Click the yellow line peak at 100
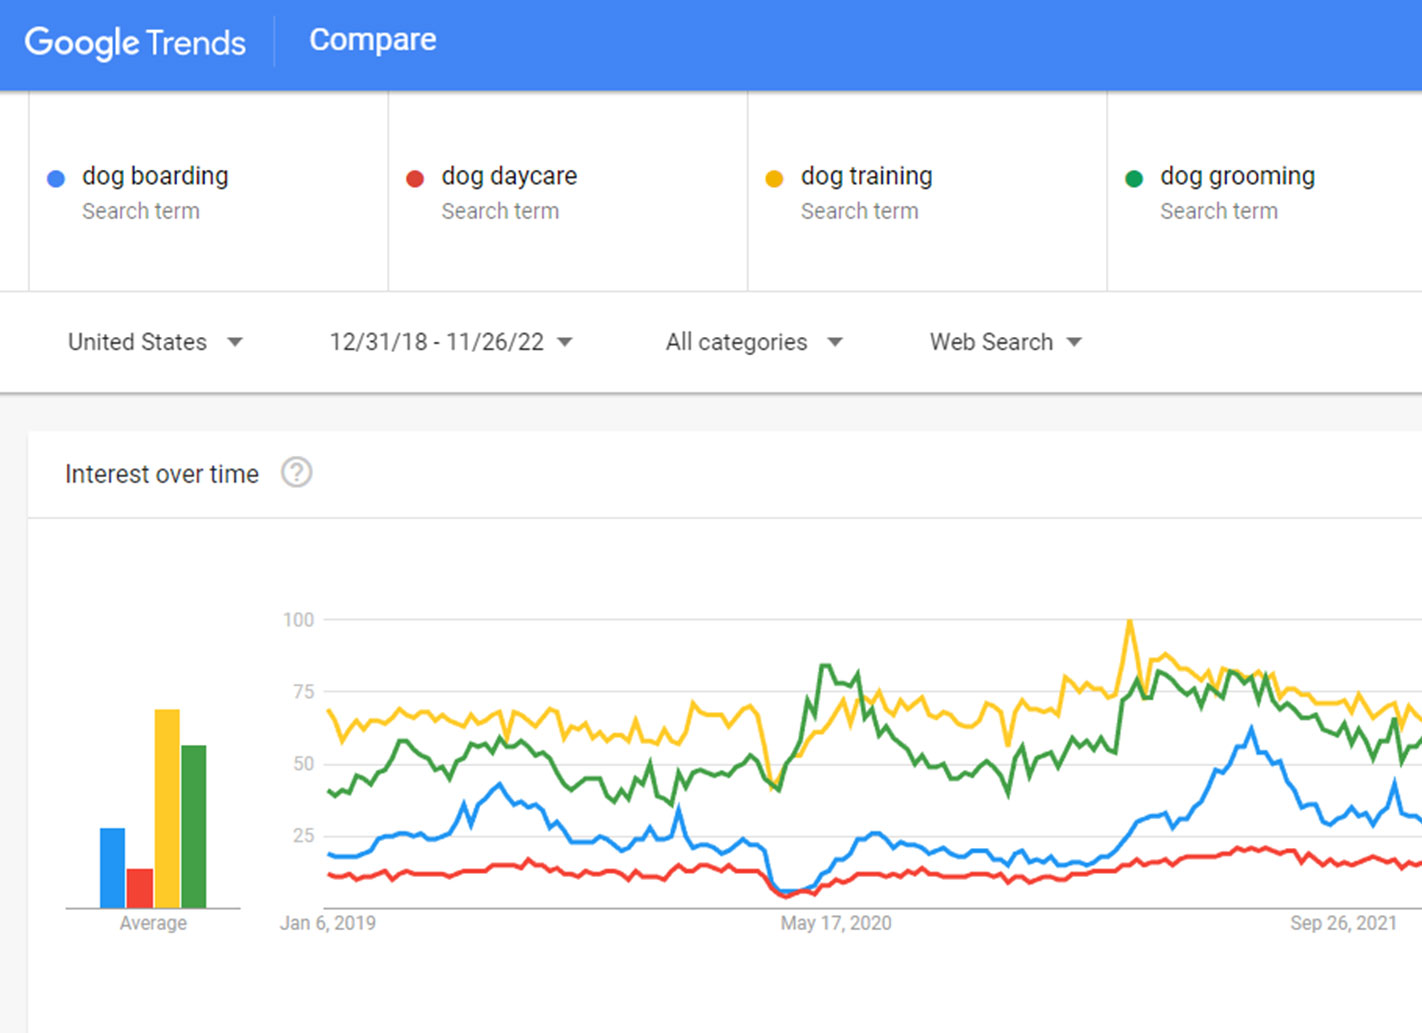The image size is (1422, 1033). coord(1130,622)
